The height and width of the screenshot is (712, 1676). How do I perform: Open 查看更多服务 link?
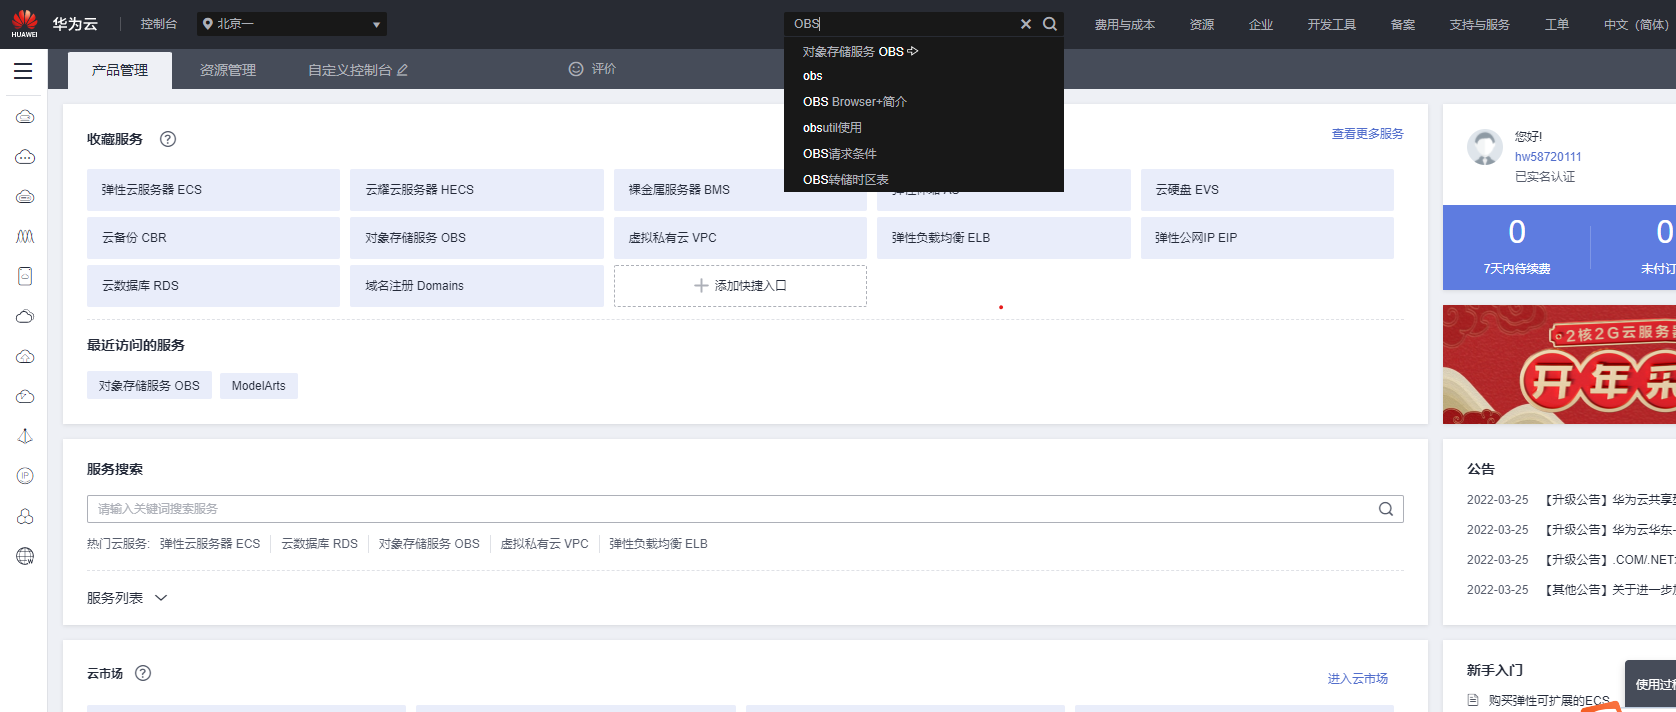click(1367, 134)
